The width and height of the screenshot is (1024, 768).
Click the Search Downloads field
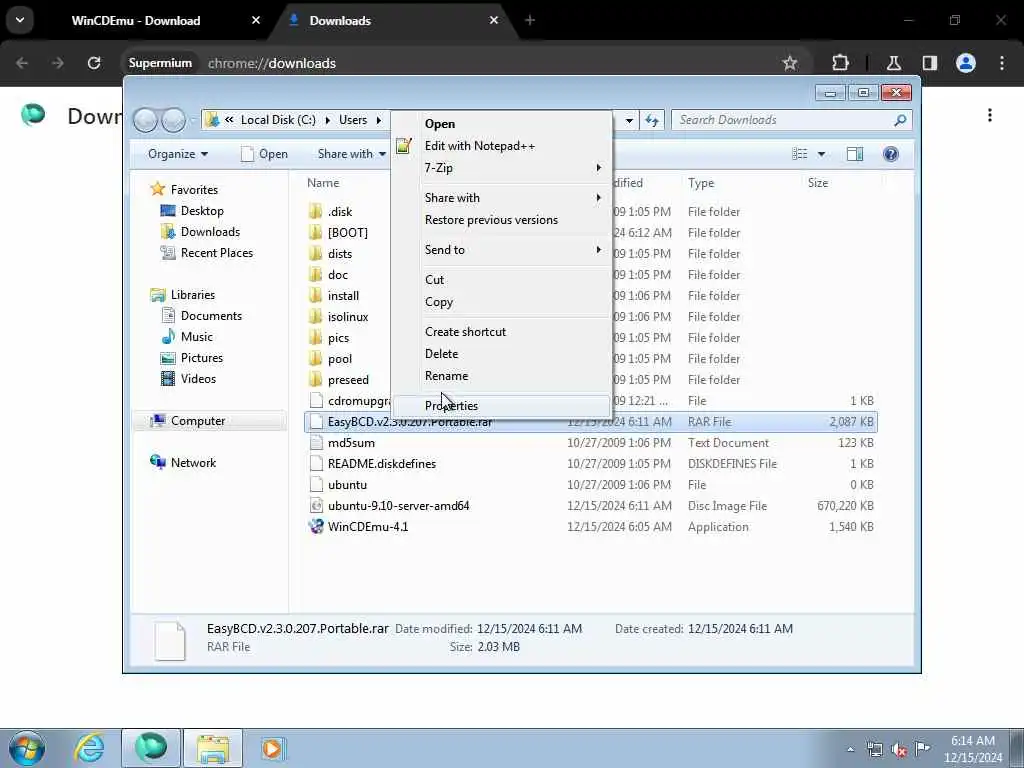tap(791, 120)
